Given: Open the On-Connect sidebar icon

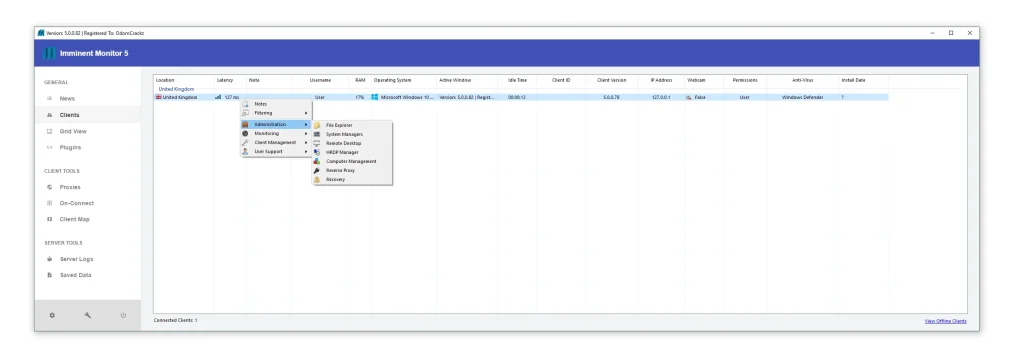Looking at the screenshot, I should (x=50, y=203).
